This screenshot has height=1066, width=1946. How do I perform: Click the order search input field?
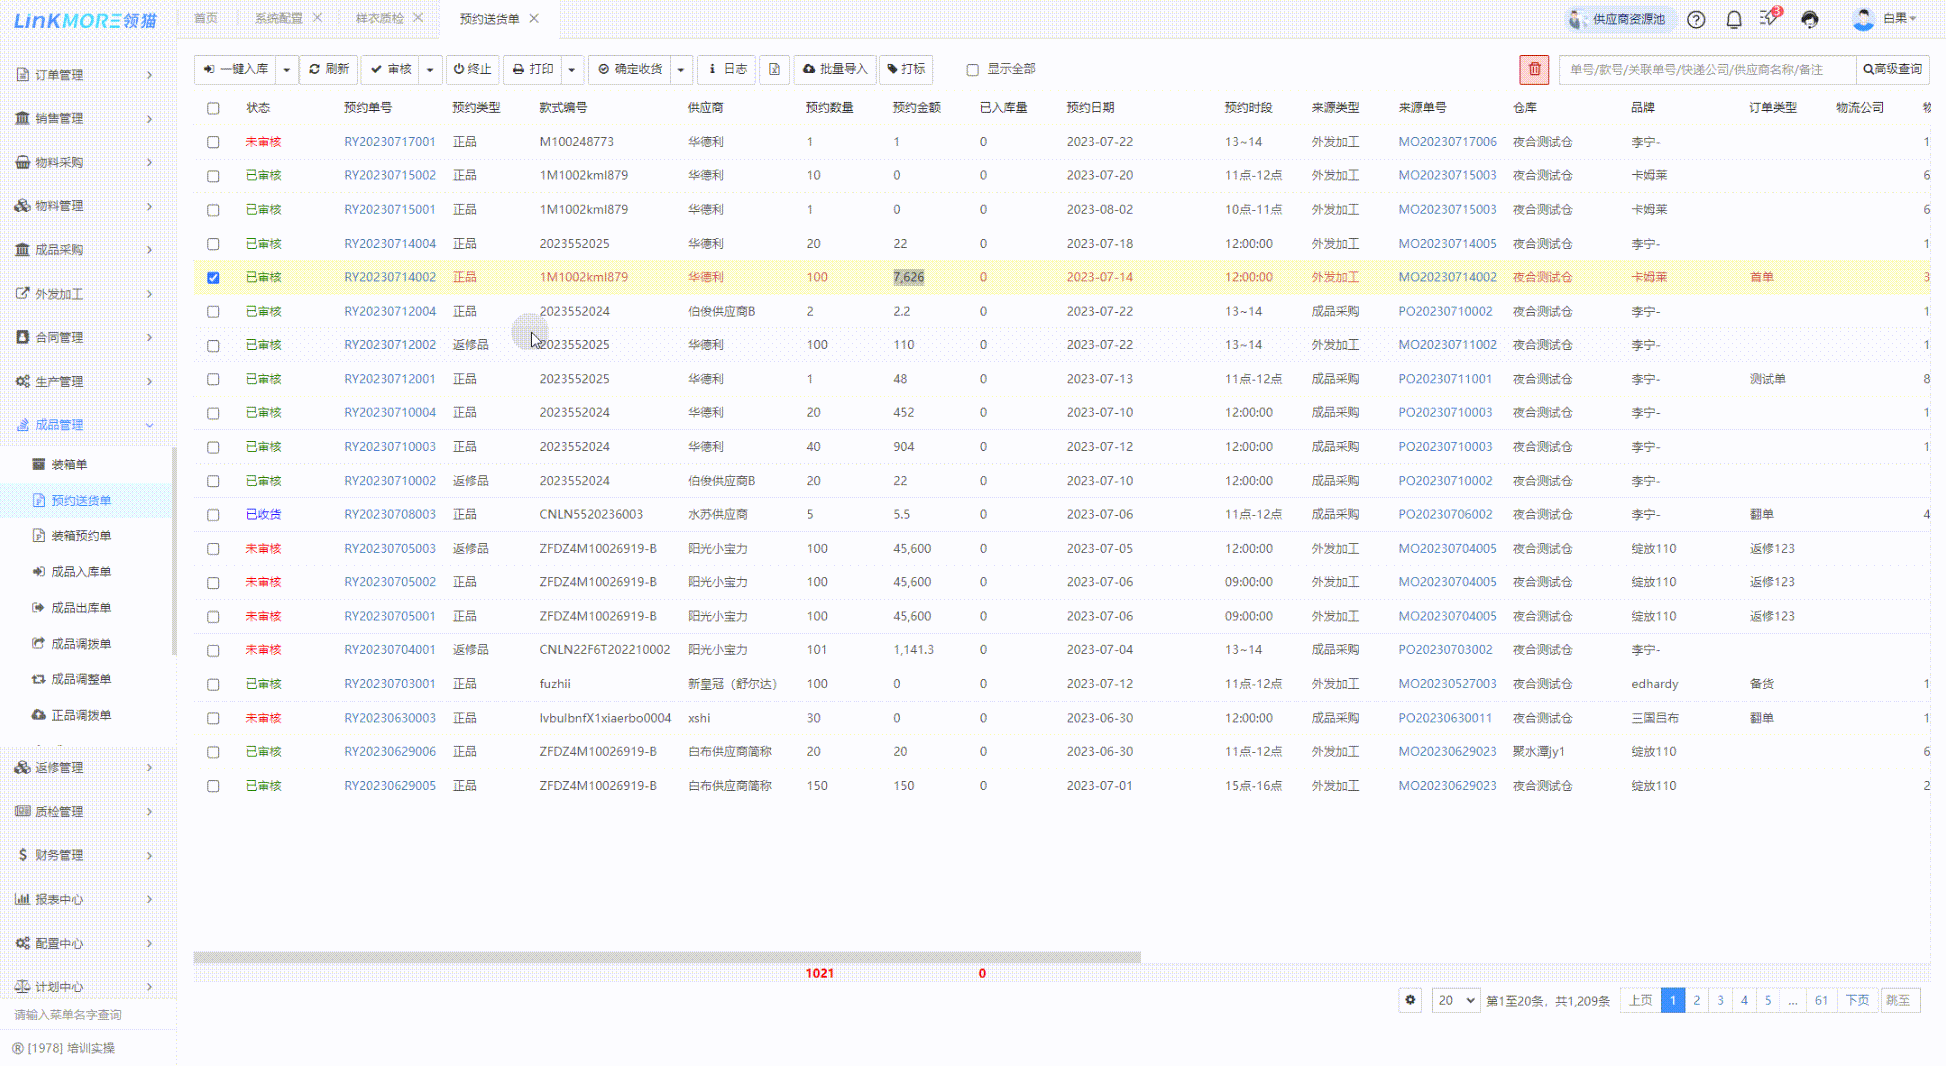tap(1706, 69)
